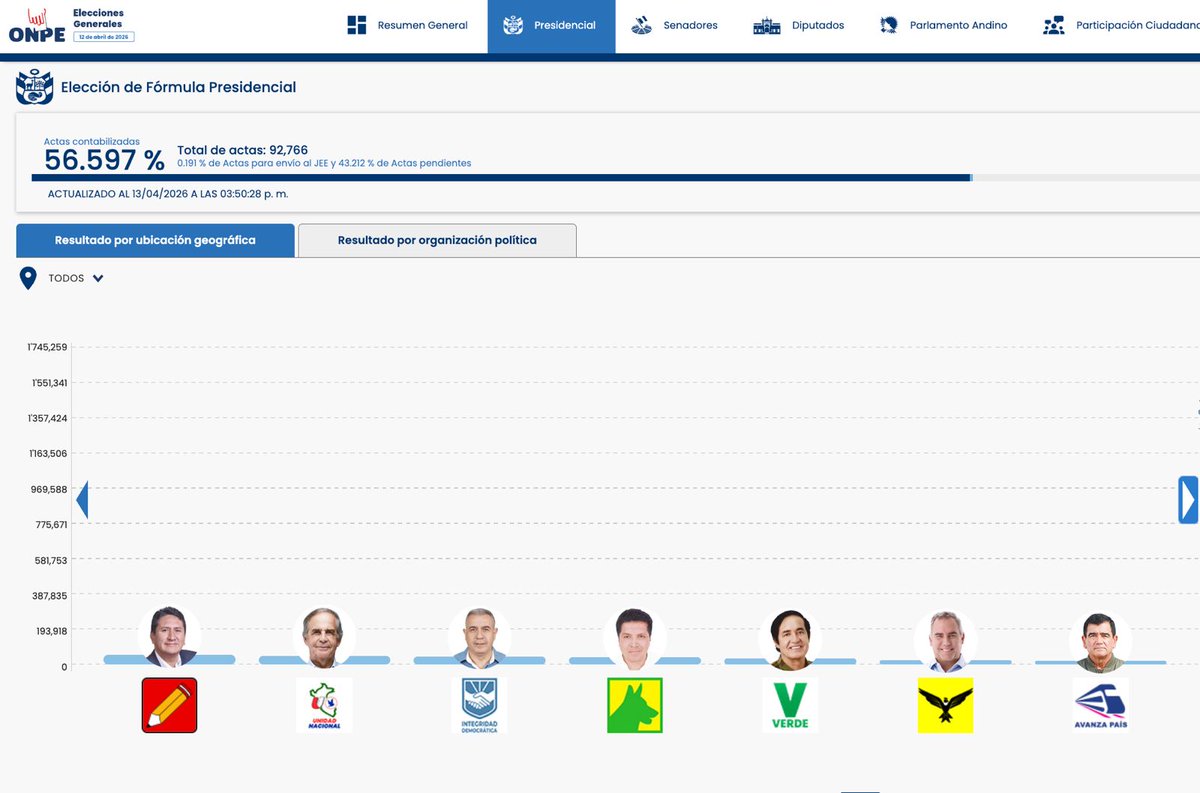The width and height of the screenshot is (1200, 793).
Task: Select the Unidad Nacional party logo
Action: tap(324, 705)
